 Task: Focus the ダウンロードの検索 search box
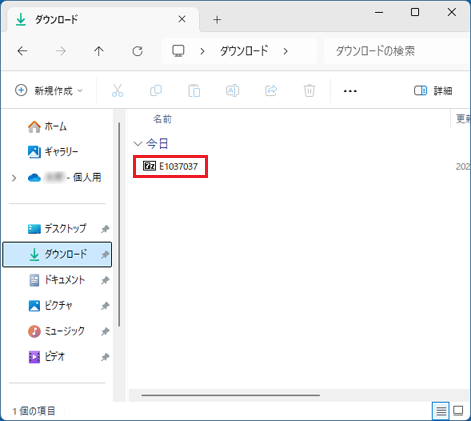tap(397, 51)
